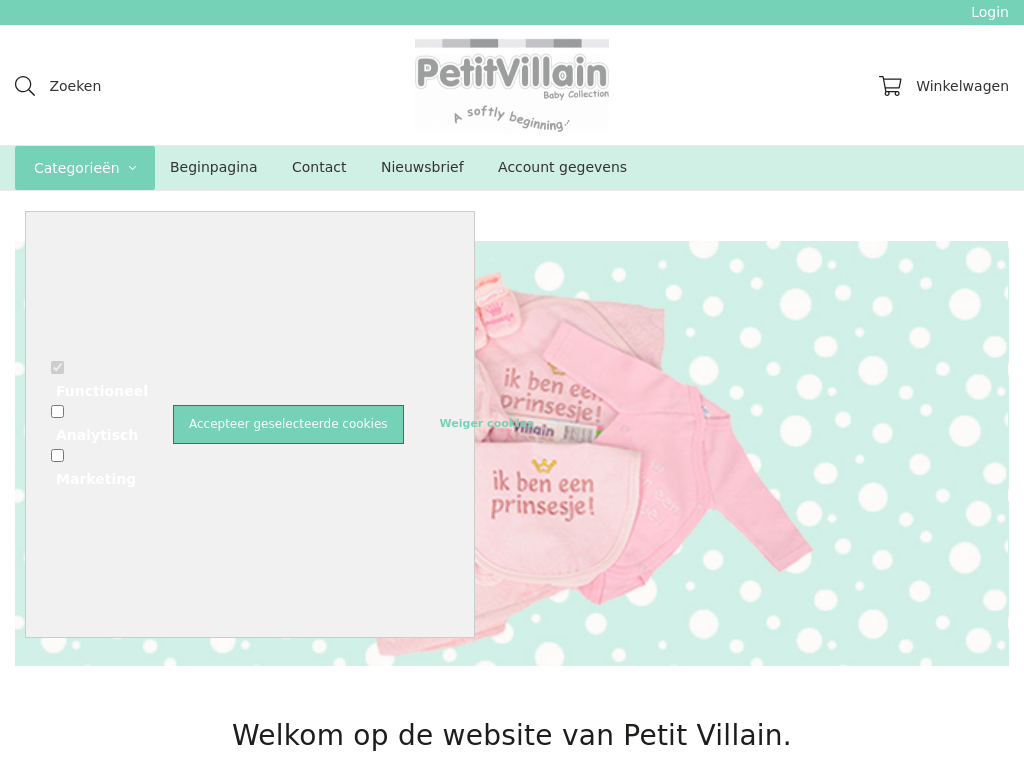Go to Beginpagina in the navigation
Screen dimensions: 1024x768
tap(214, 167)
